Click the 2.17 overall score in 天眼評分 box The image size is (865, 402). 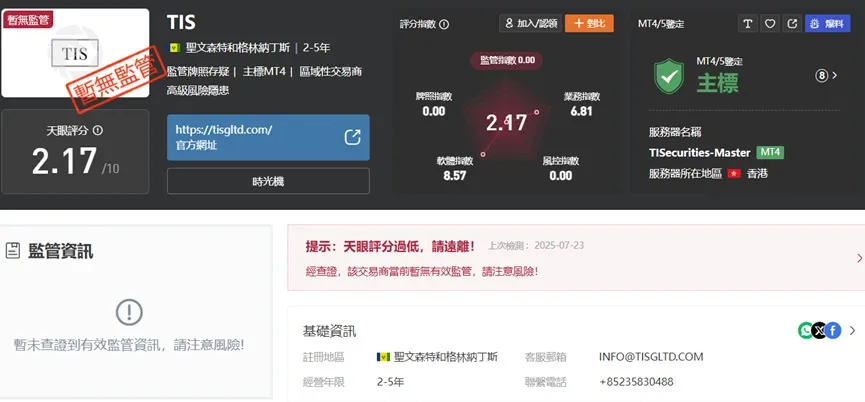(65, 162)
